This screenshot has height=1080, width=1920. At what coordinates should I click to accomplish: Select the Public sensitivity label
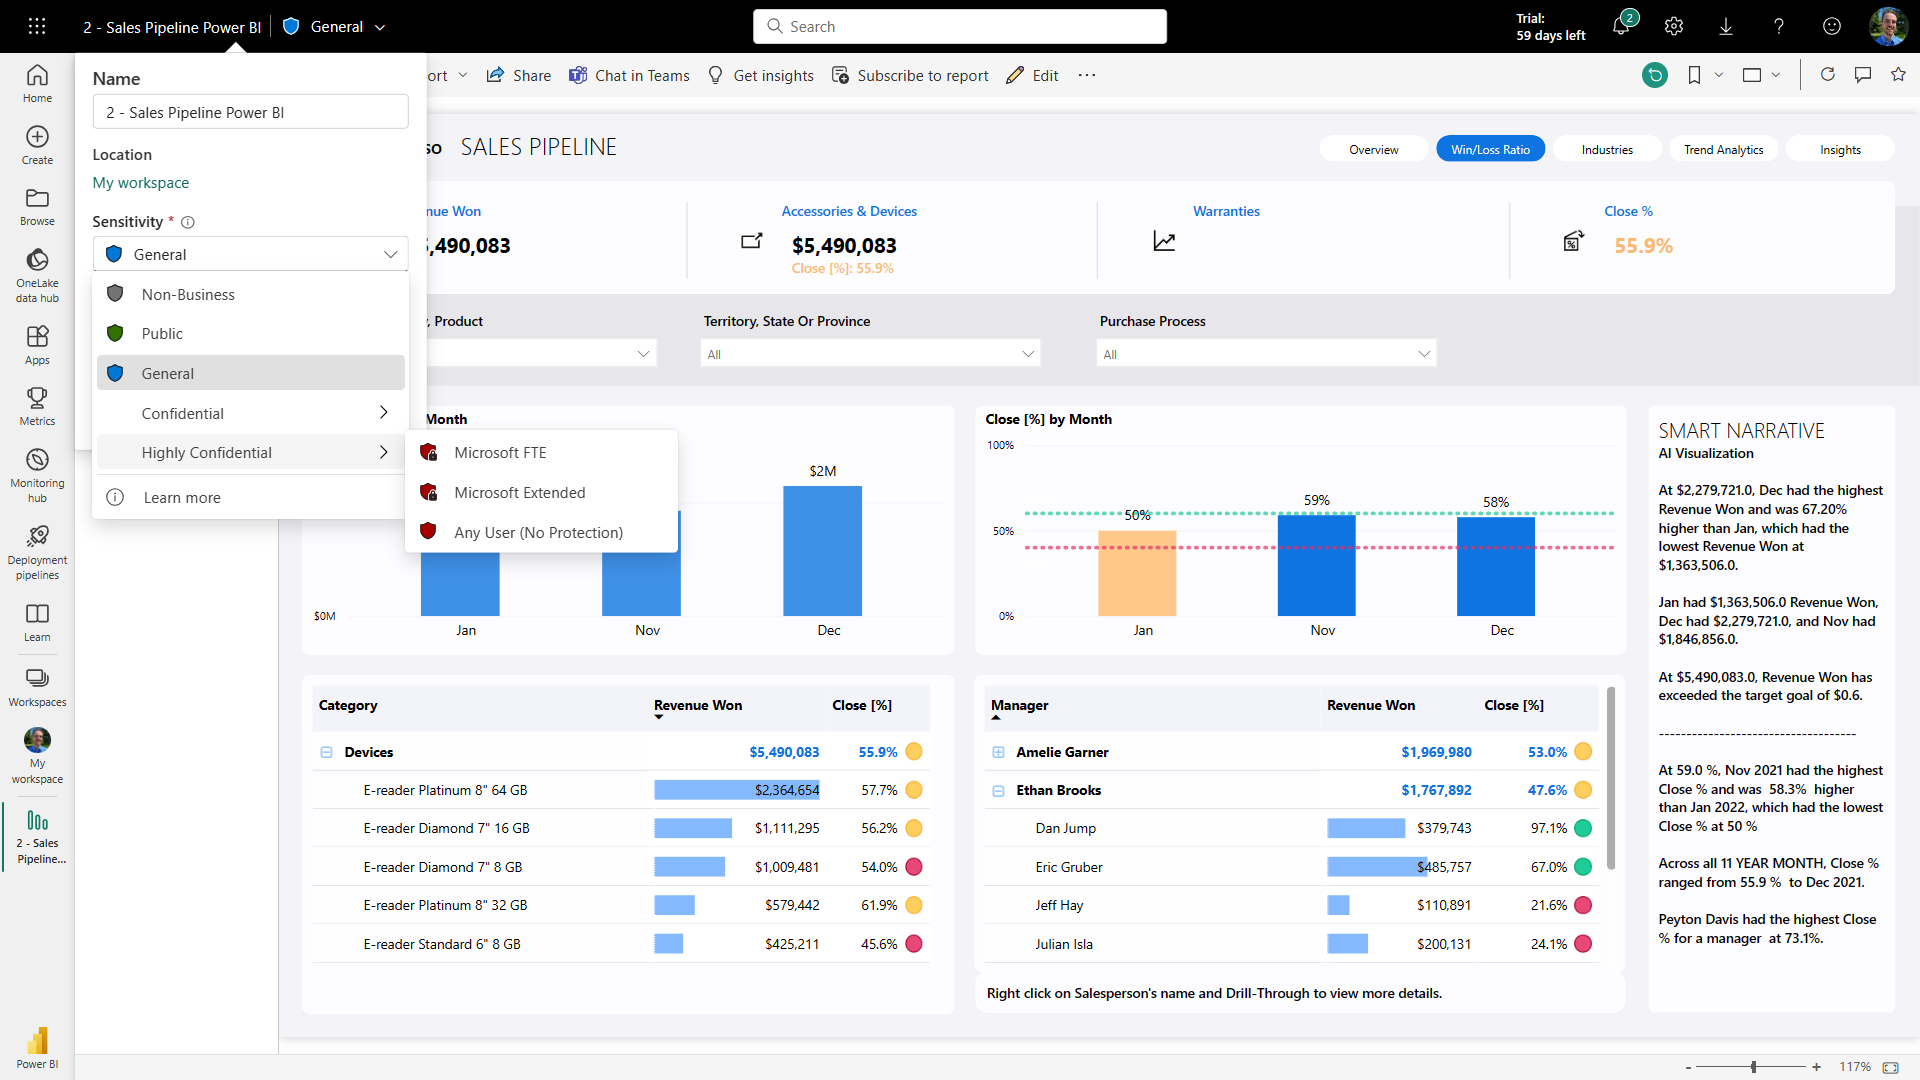click(x=162, y=333)
